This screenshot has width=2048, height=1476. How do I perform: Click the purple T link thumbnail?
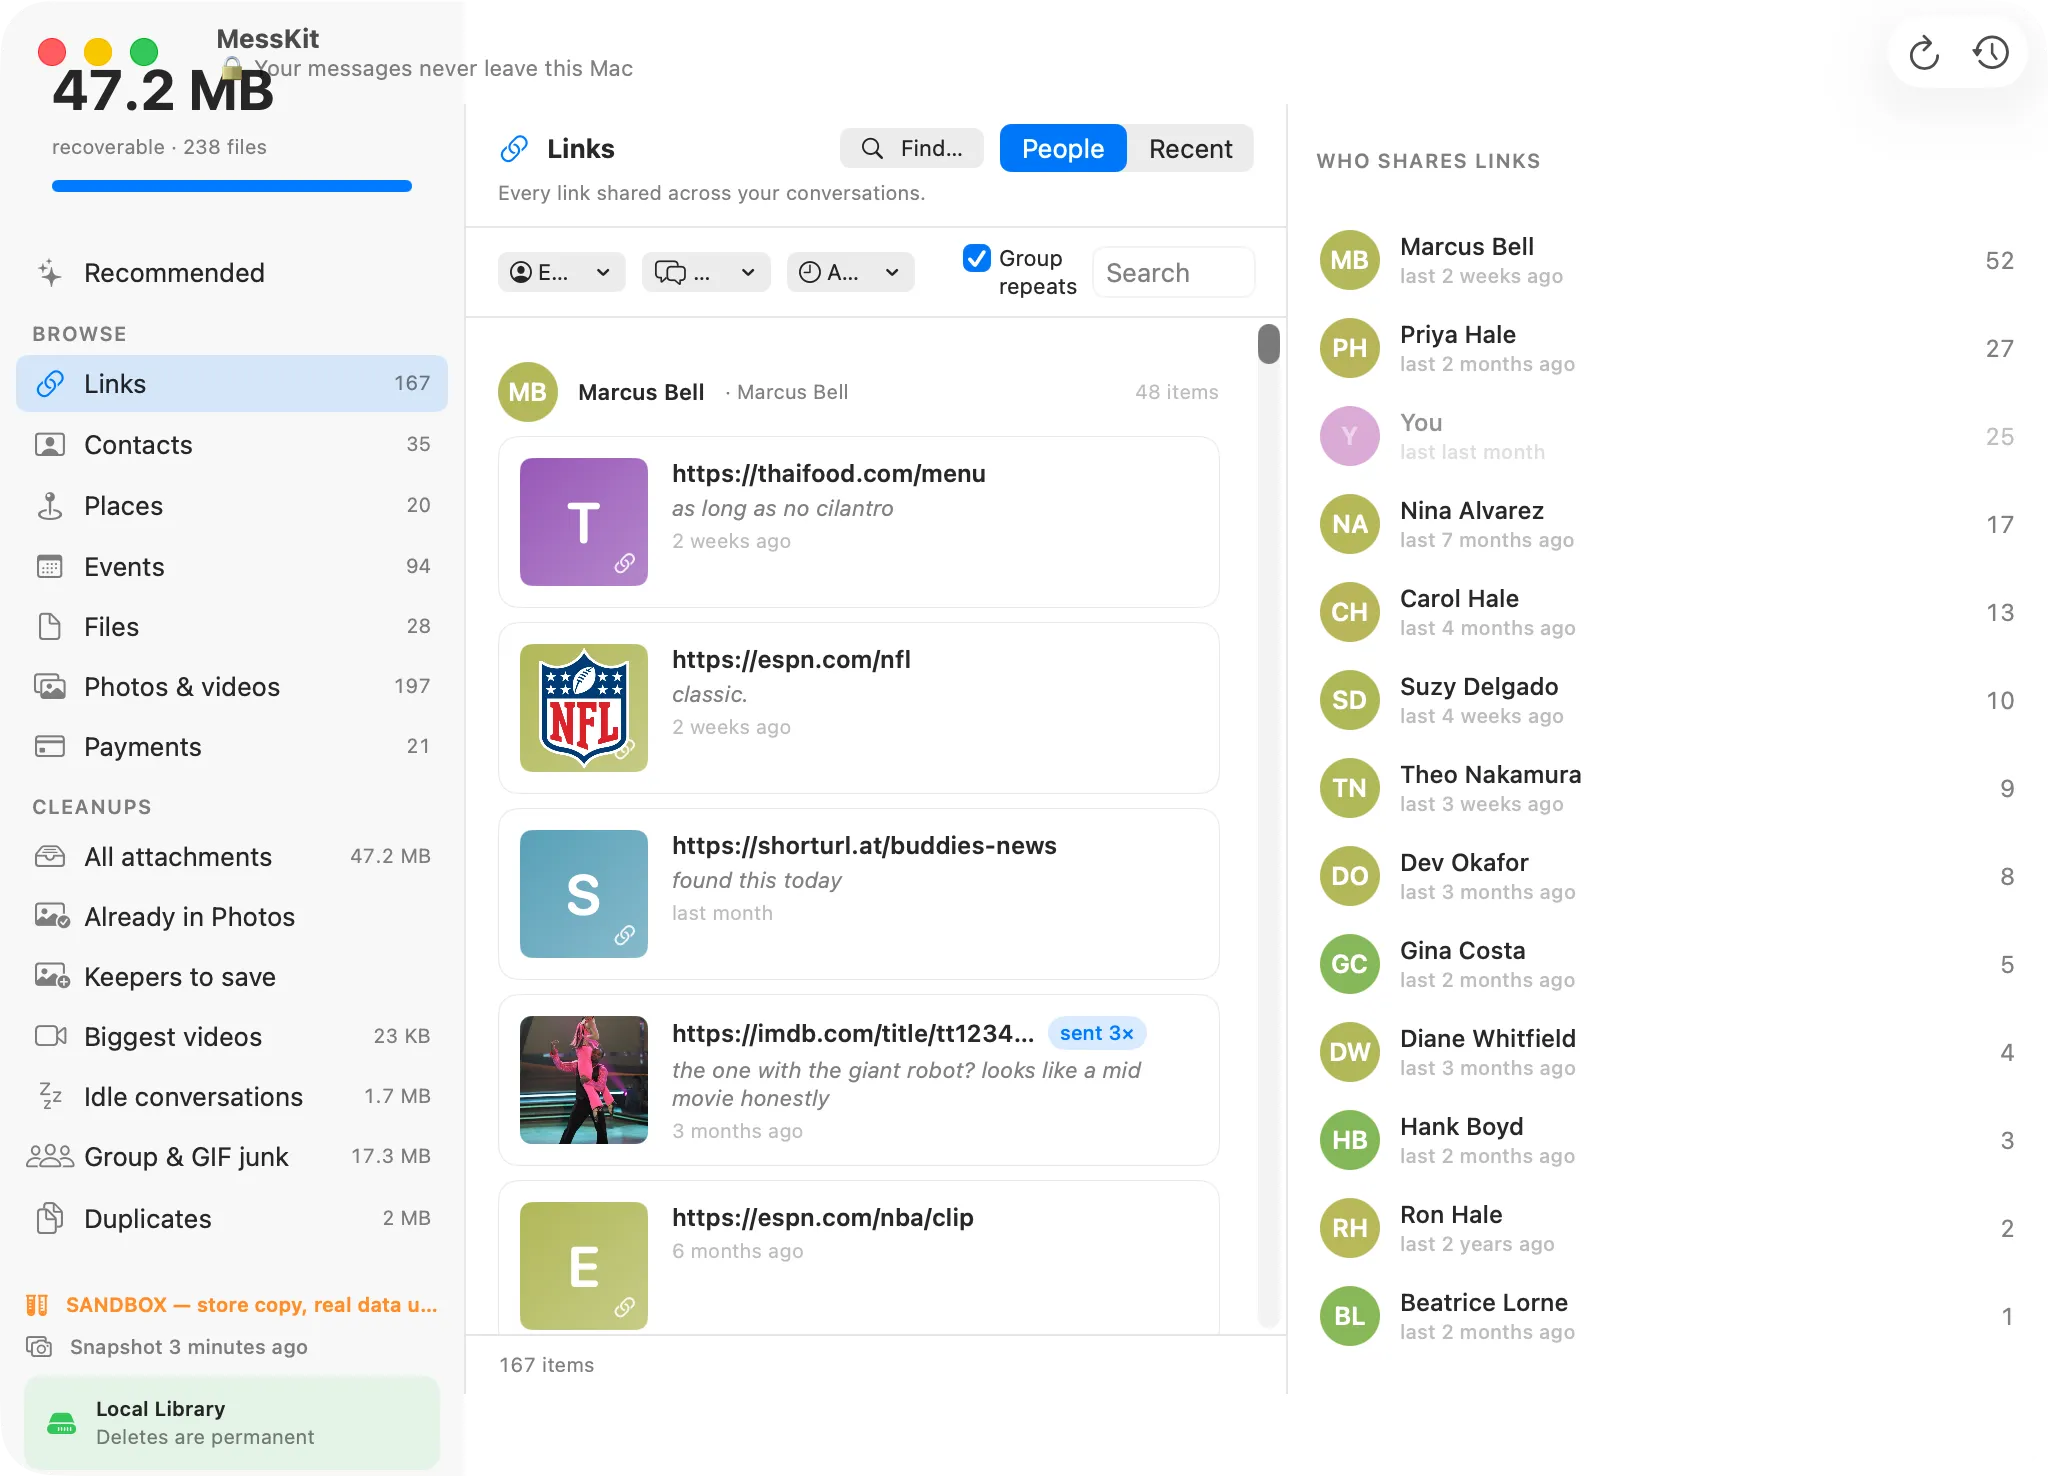pos(584,522)
